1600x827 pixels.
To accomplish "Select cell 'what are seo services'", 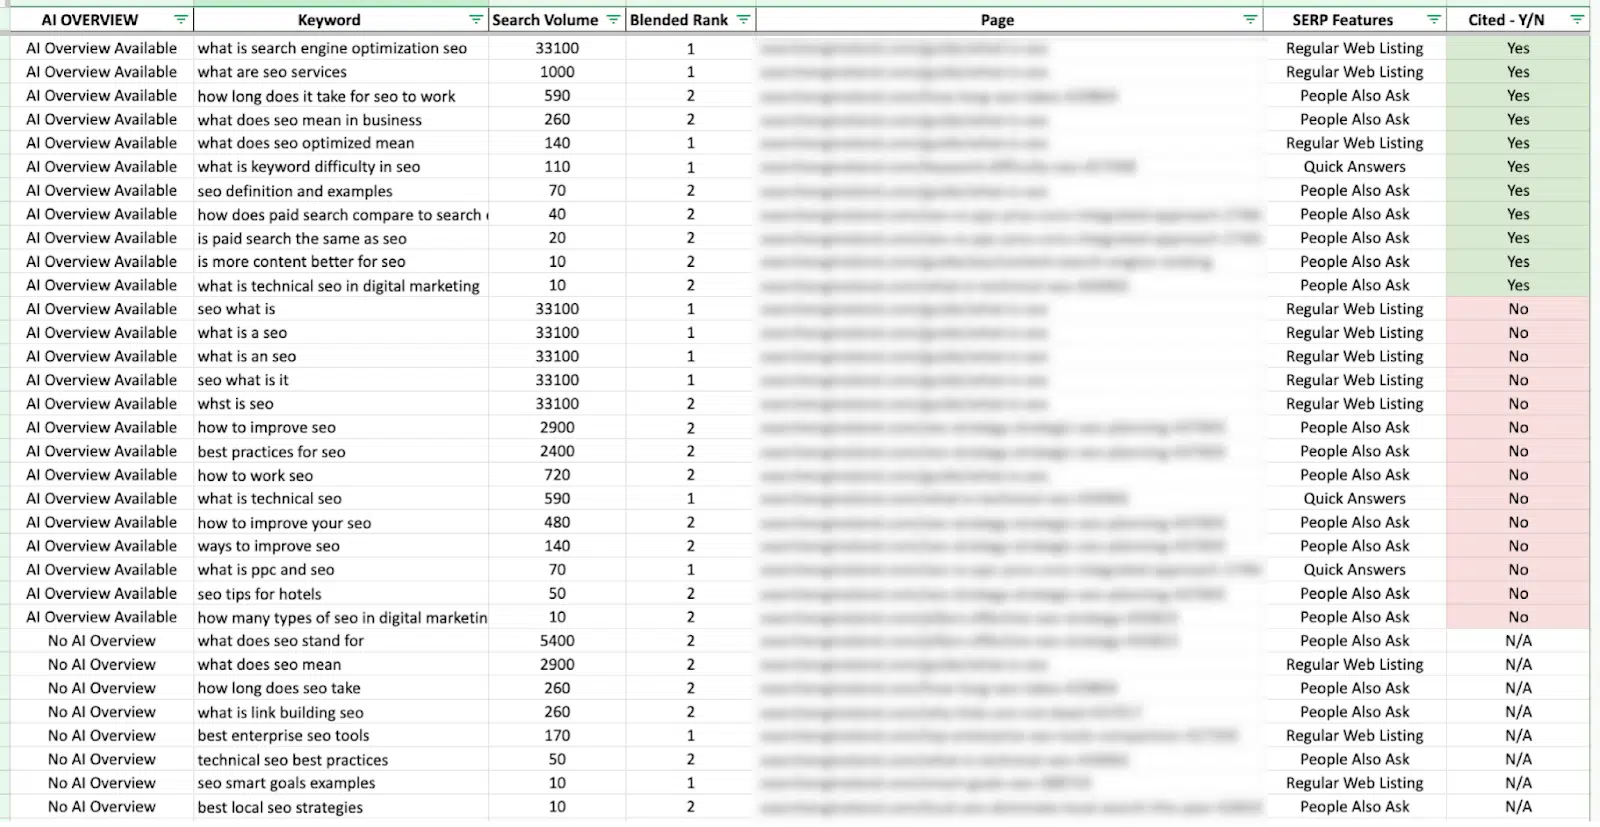I will tap(341, 72).
